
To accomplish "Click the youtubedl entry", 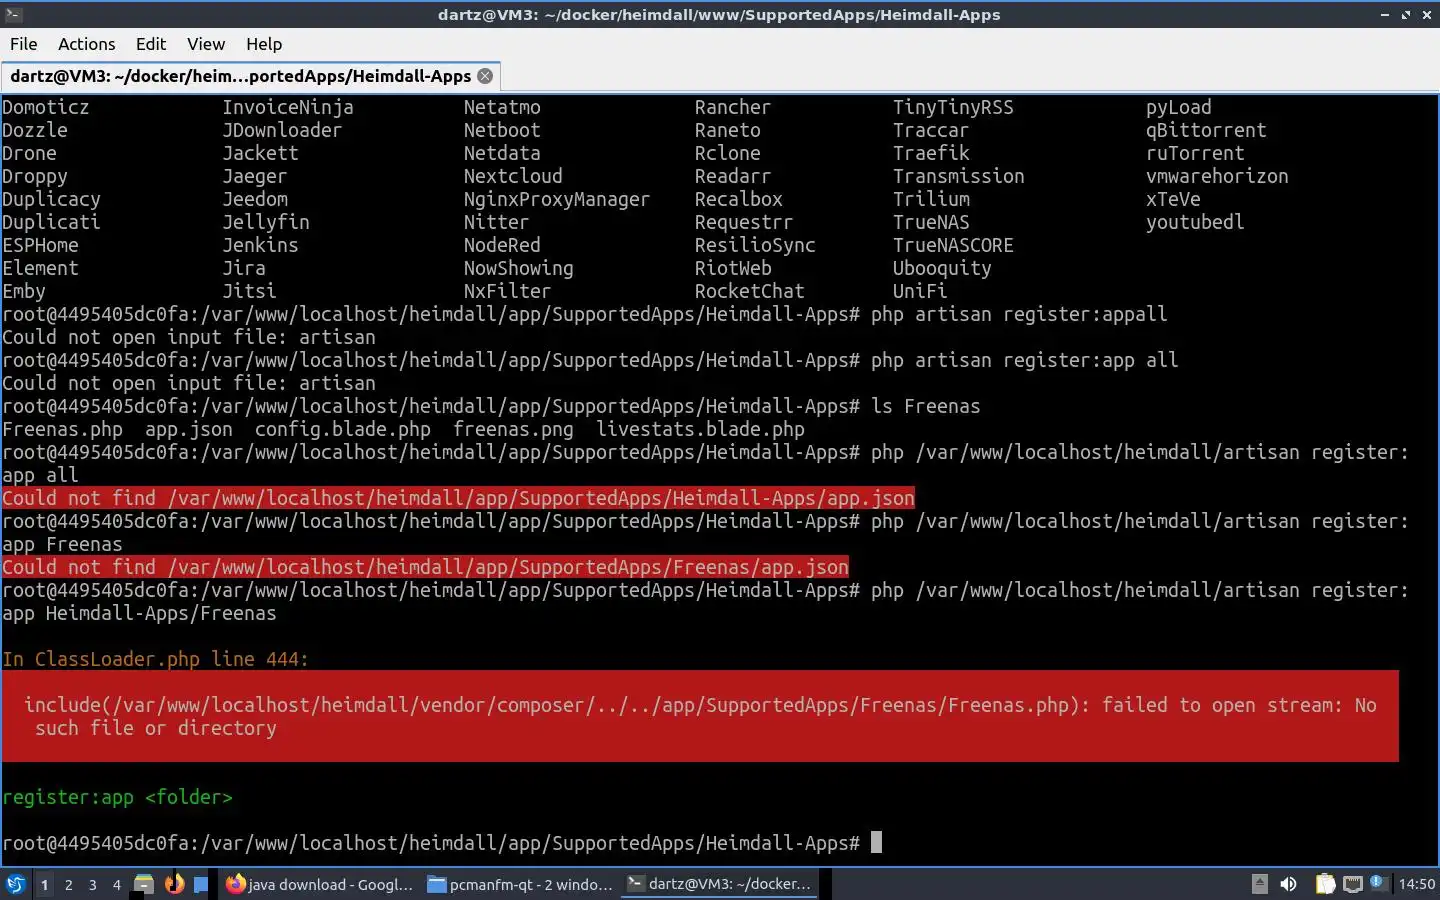I will point(1195,222).
